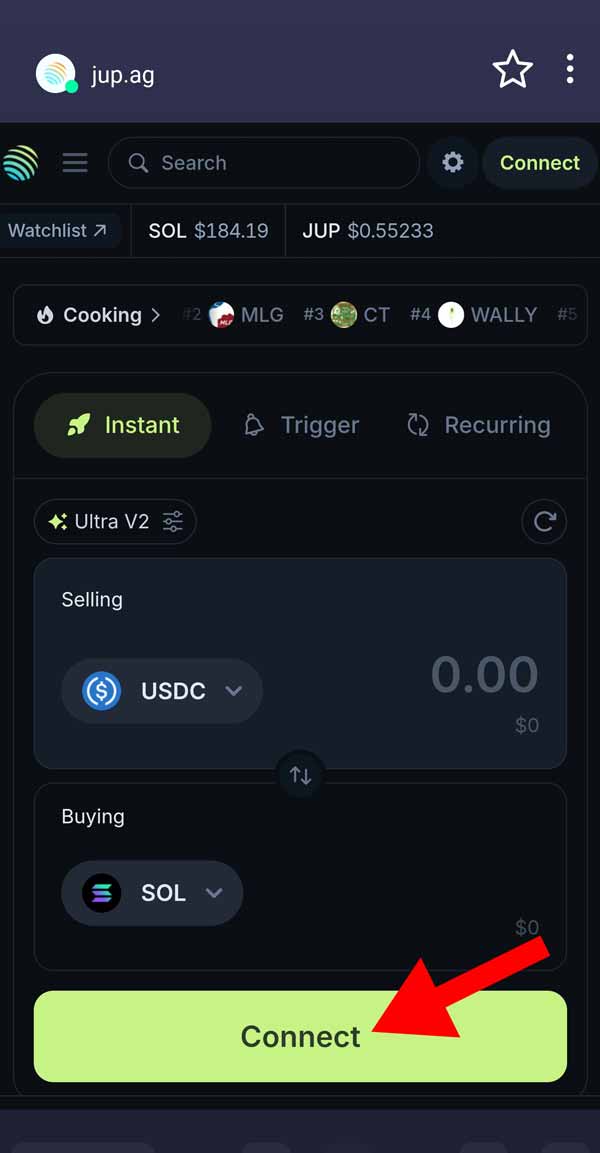Viewport: 600px width, 1153px height.
Task: Expand the Cooking trending list
Action: tap(98, 315)
